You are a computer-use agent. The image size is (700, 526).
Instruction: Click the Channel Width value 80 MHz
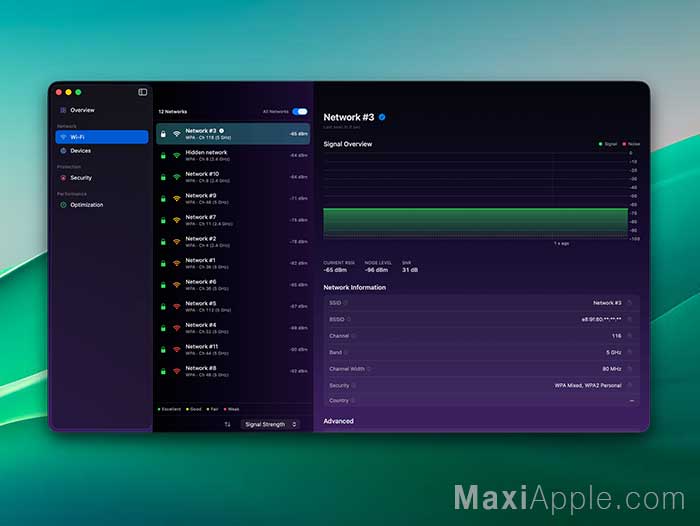pos(612,369)
